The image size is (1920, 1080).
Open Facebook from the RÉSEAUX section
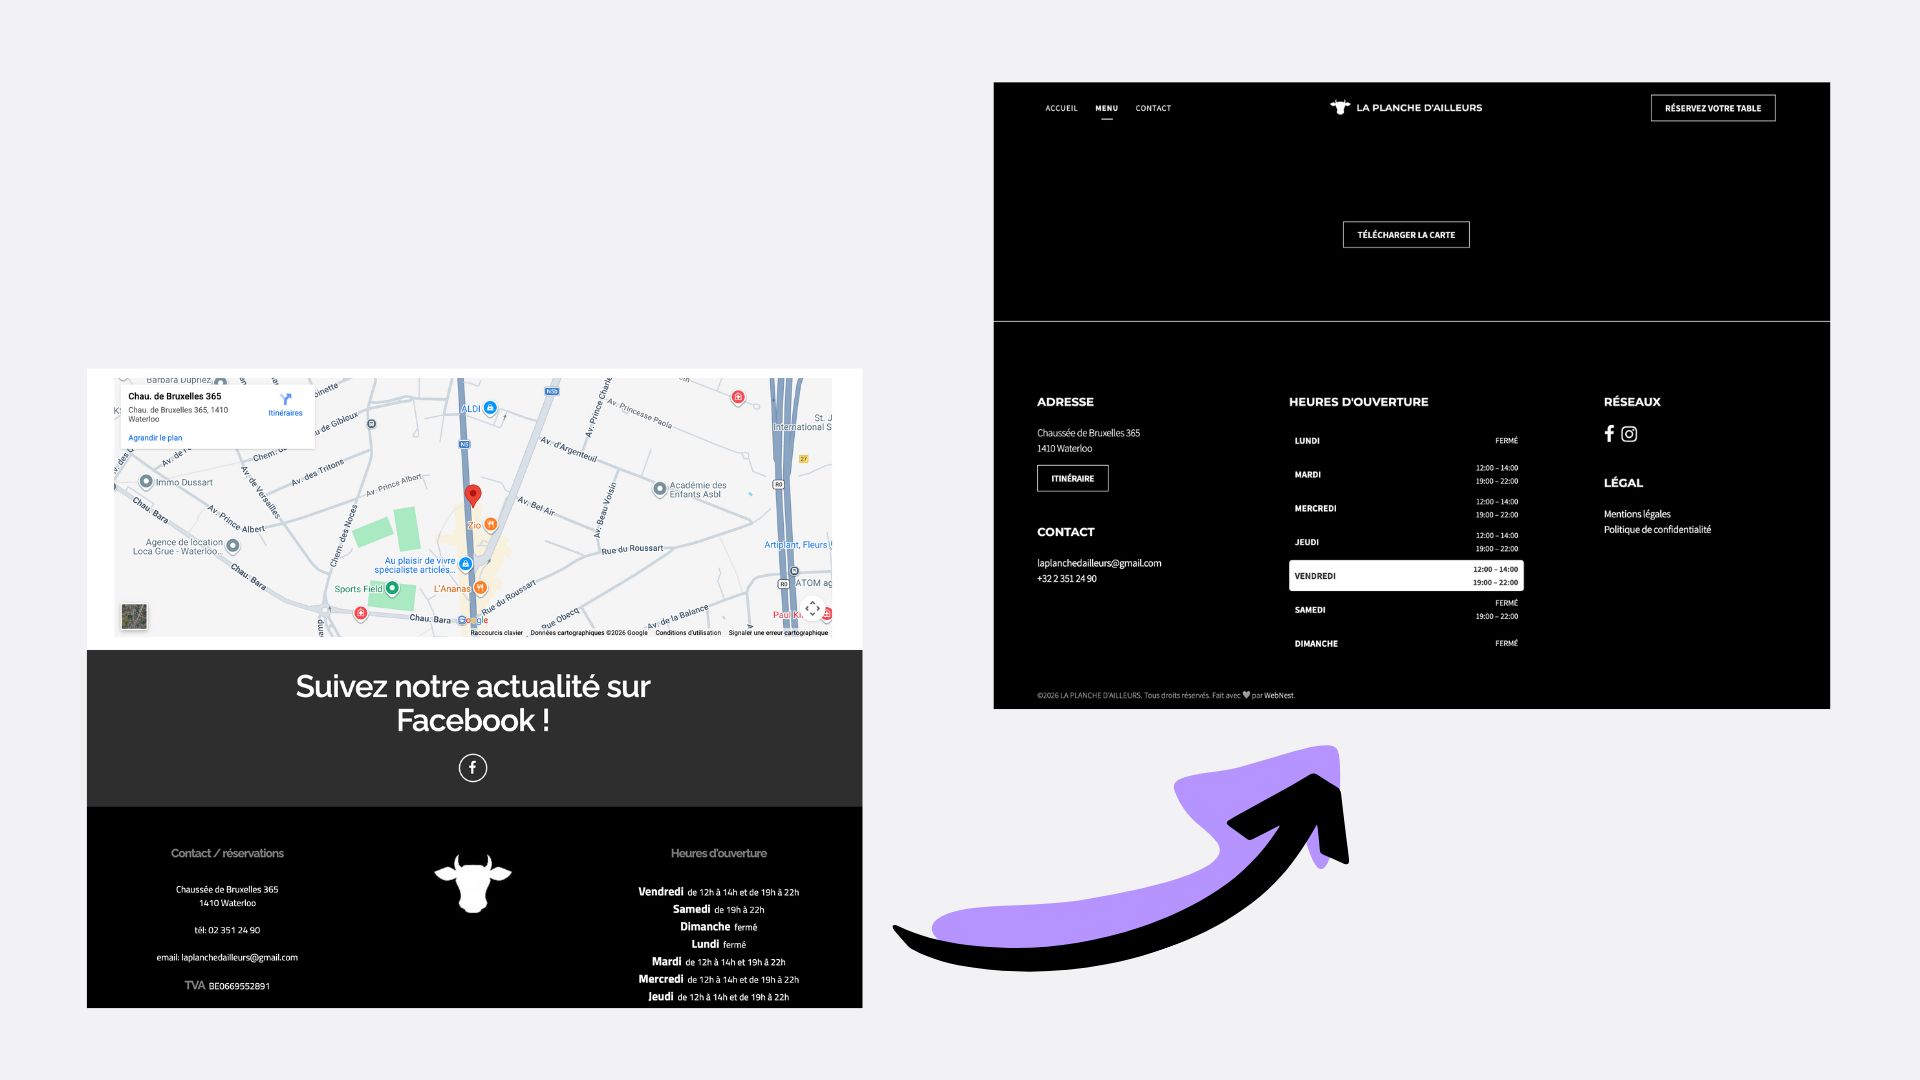(1609, 434)
